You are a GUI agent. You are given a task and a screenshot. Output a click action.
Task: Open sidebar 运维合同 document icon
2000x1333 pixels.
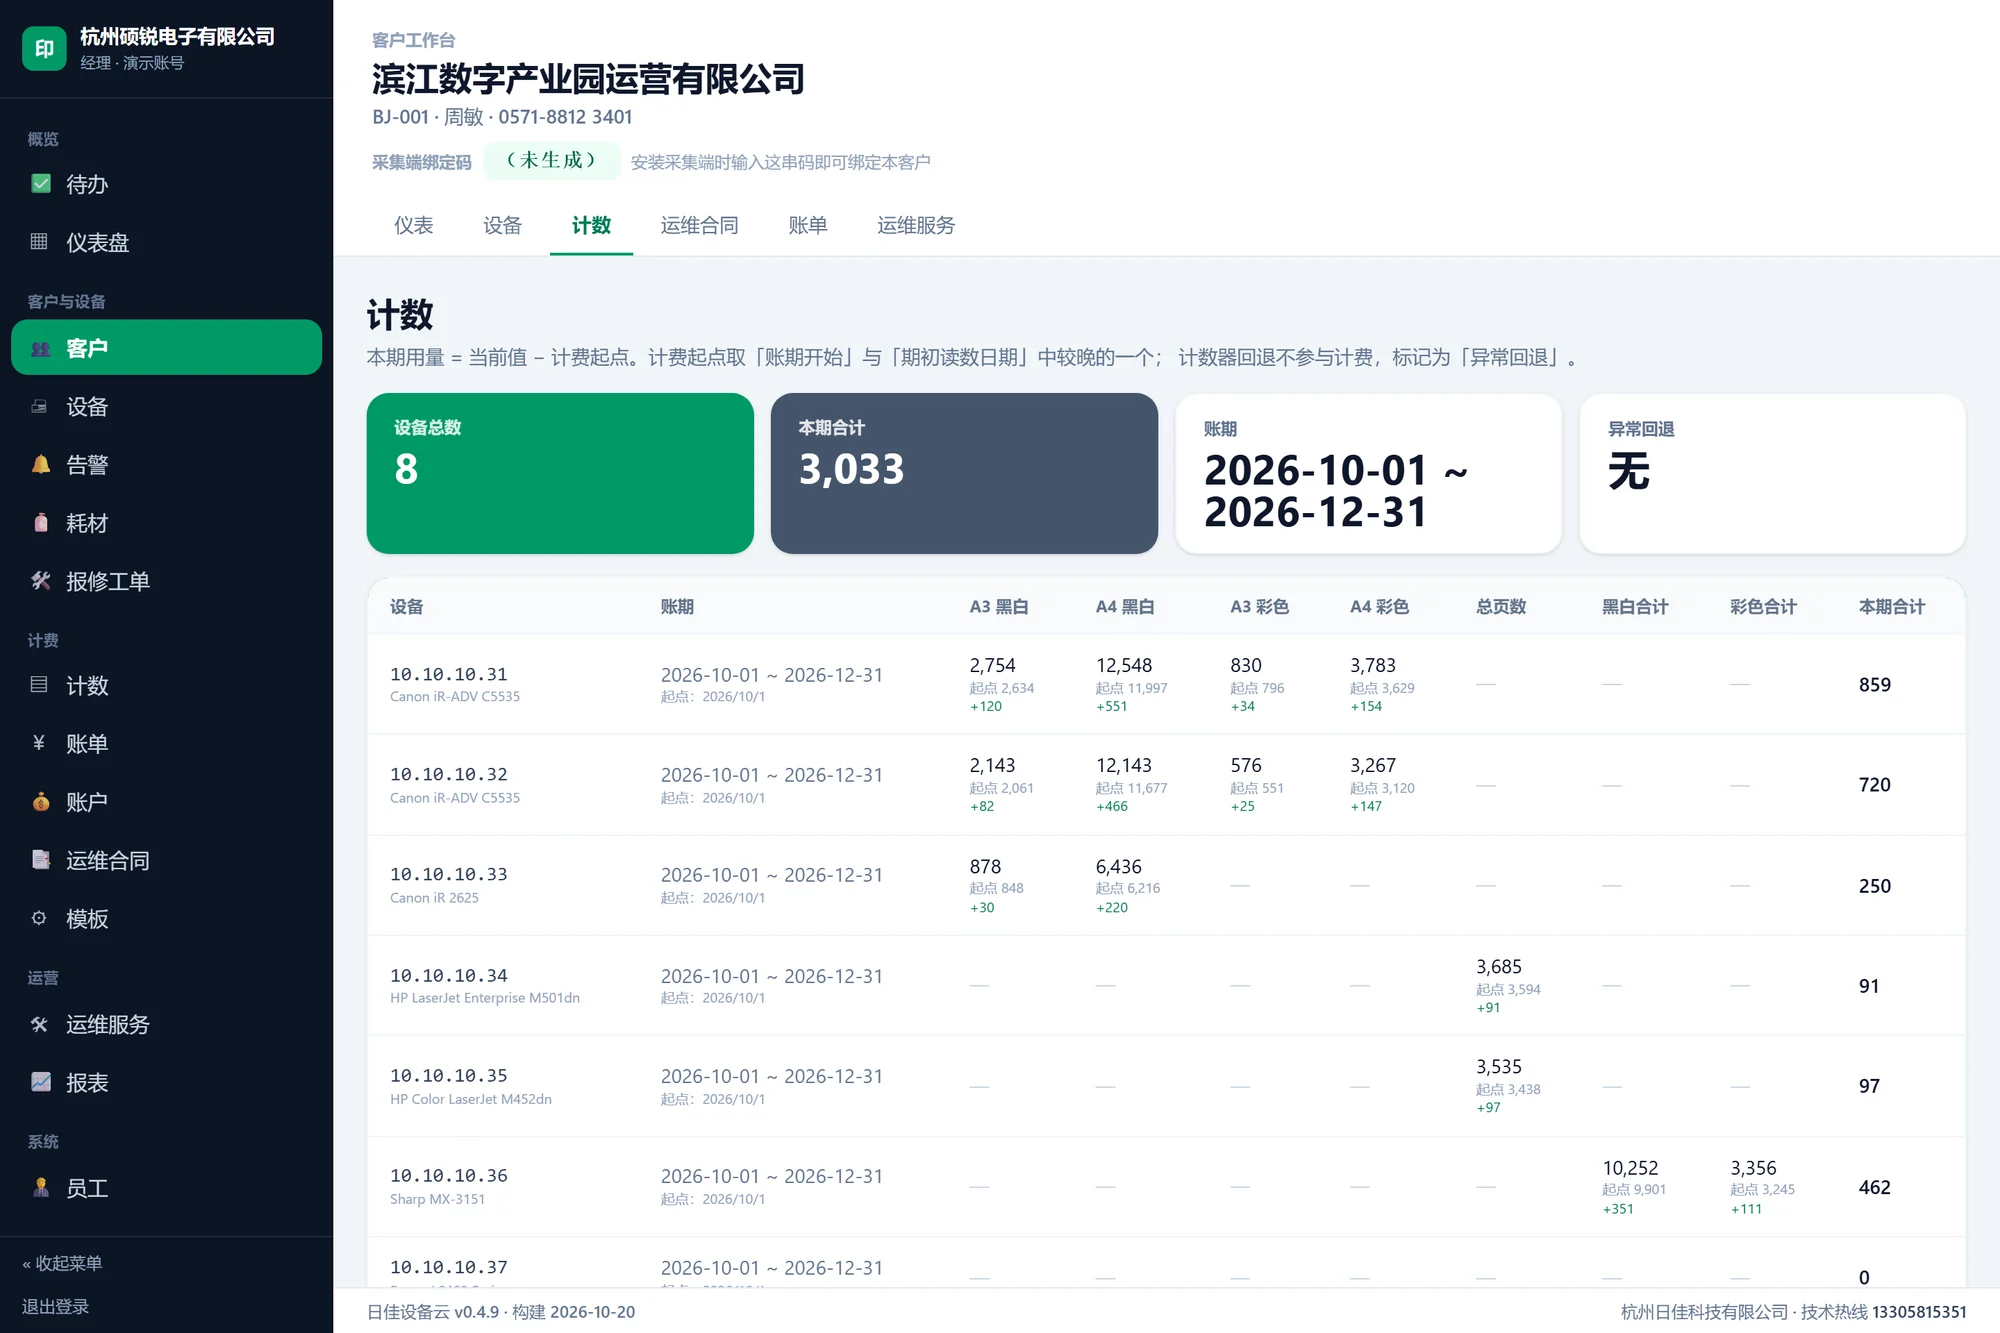[x=41, y=860]
